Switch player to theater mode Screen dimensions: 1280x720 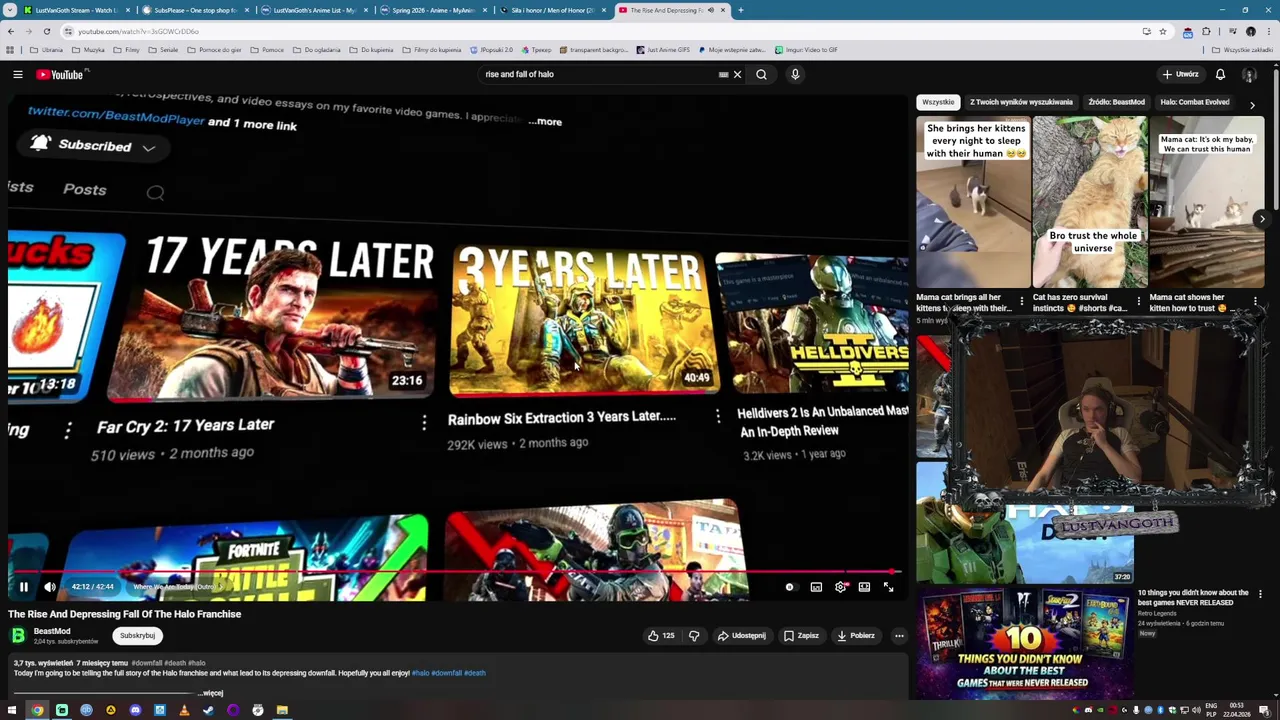point(864,587)
